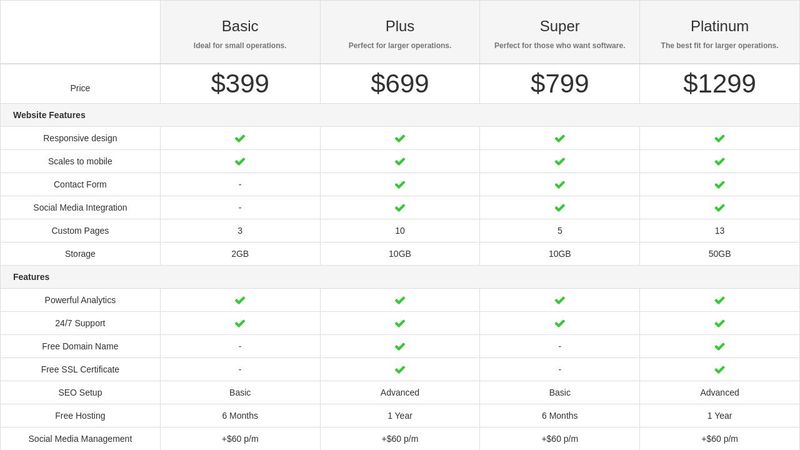The width and height of the screenshot is (800, 450).
Task: Select the Basic plan heading
Action: [240, 26]
